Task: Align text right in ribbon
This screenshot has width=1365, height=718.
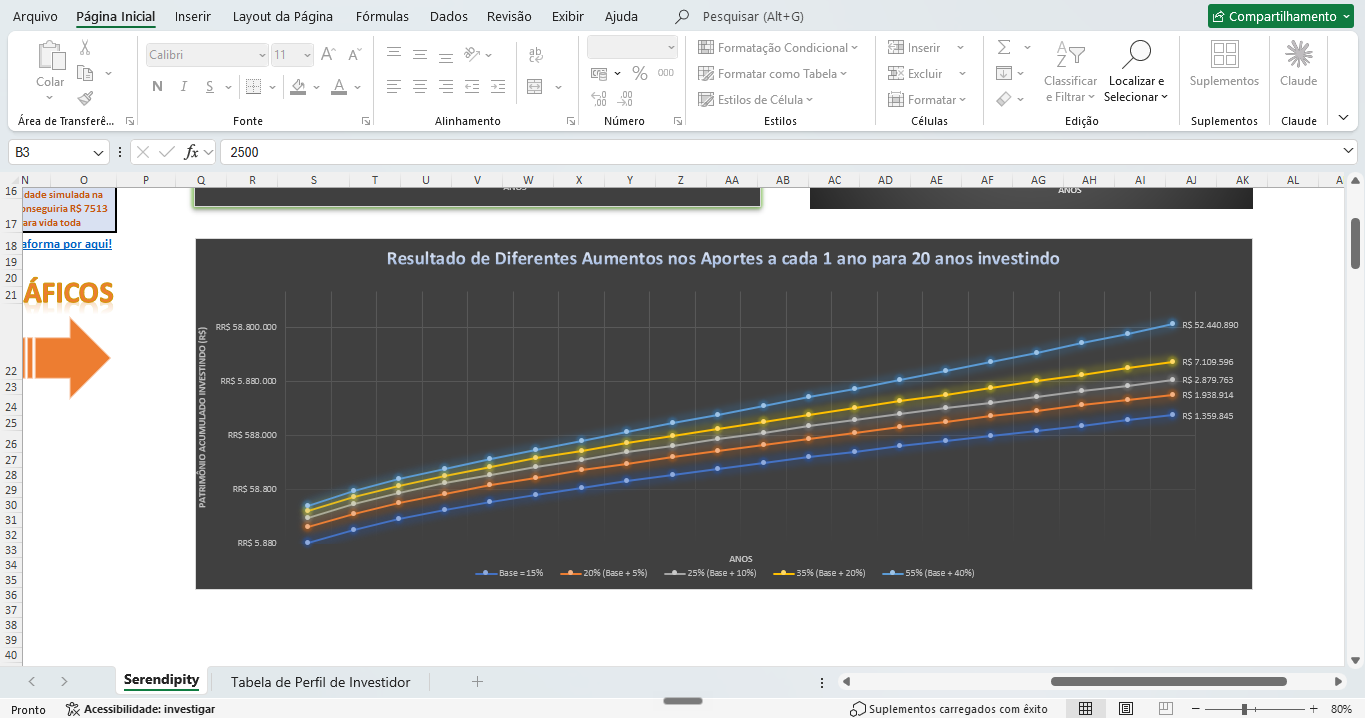Action: 446,87
